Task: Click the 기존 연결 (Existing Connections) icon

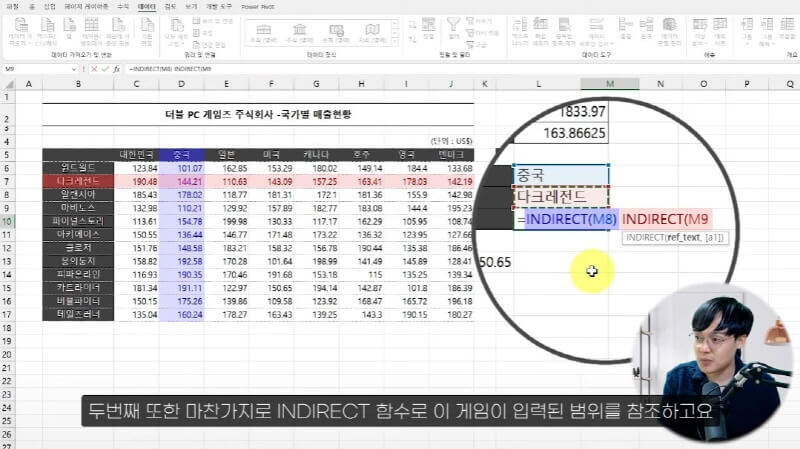Action: point(147,33)
